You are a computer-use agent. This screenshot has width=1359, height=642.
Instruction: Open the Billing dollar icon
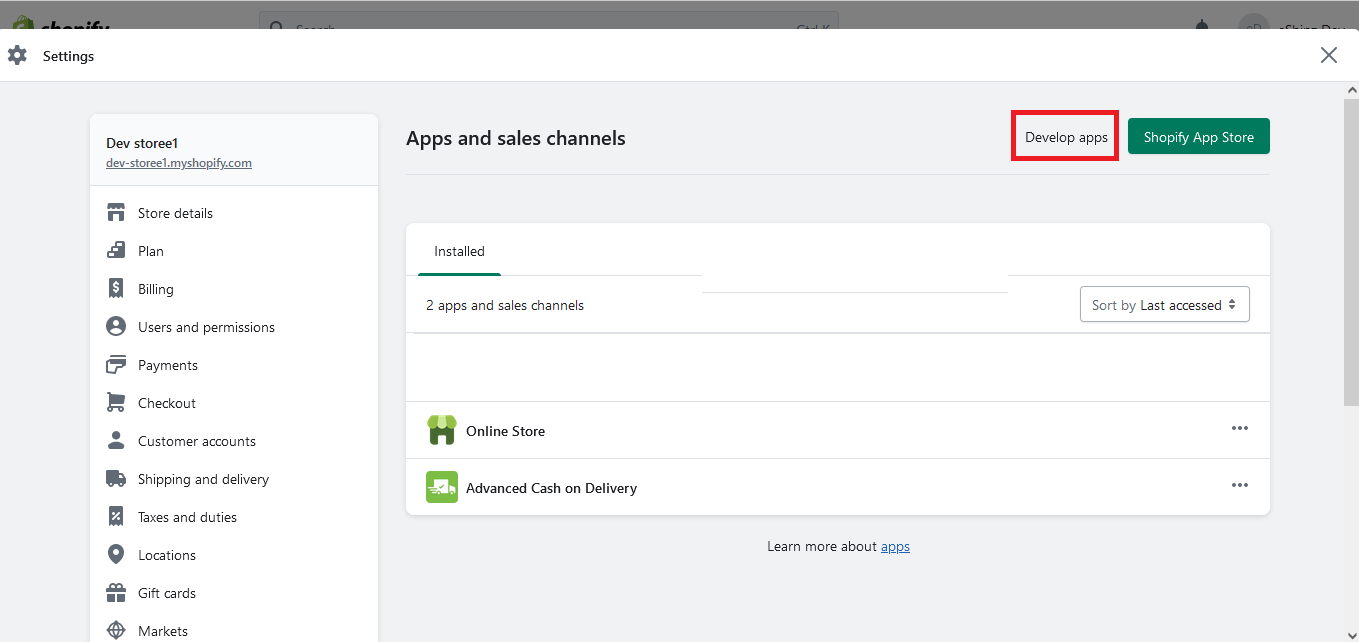pyautogui.click(x=116, y=289)
